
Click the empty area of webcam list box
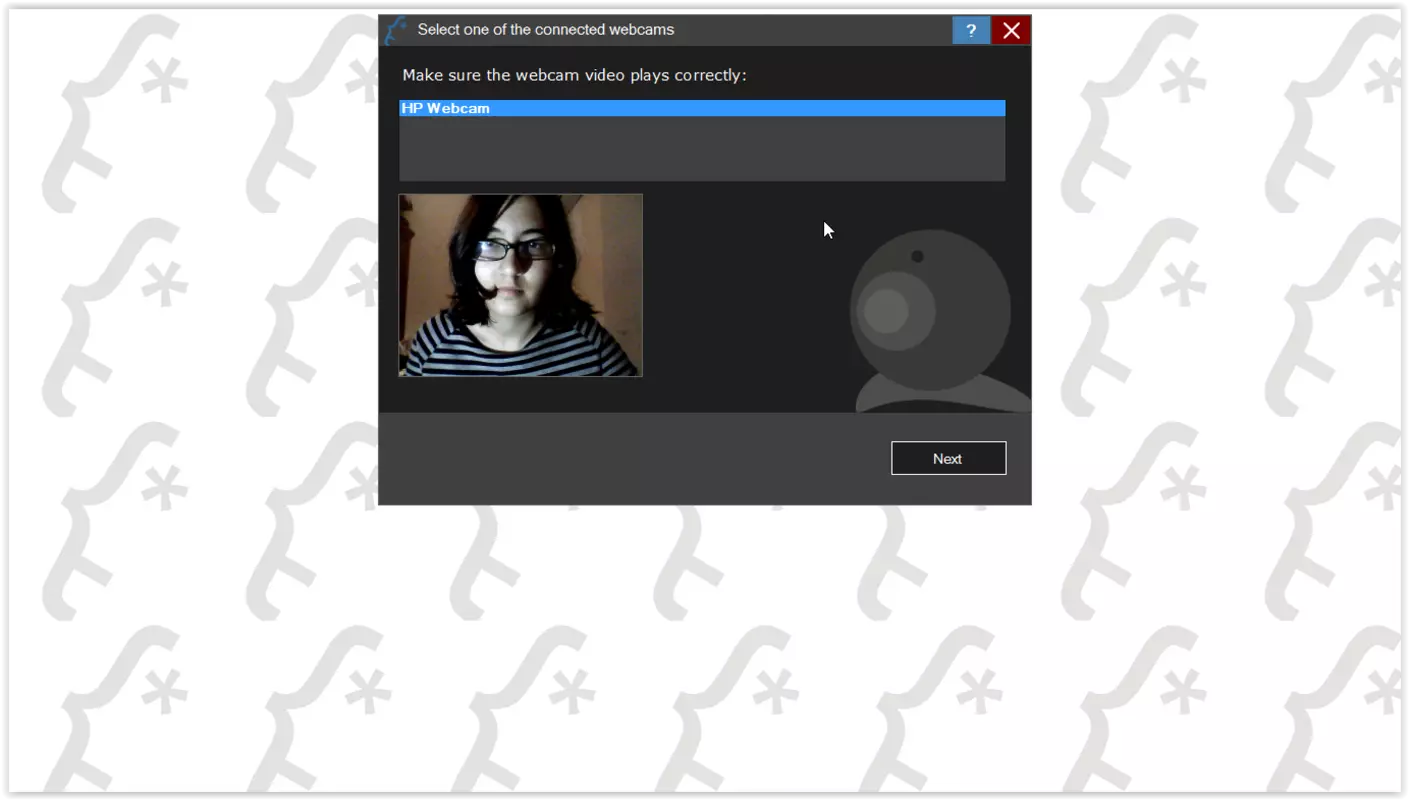coord(702,149)
